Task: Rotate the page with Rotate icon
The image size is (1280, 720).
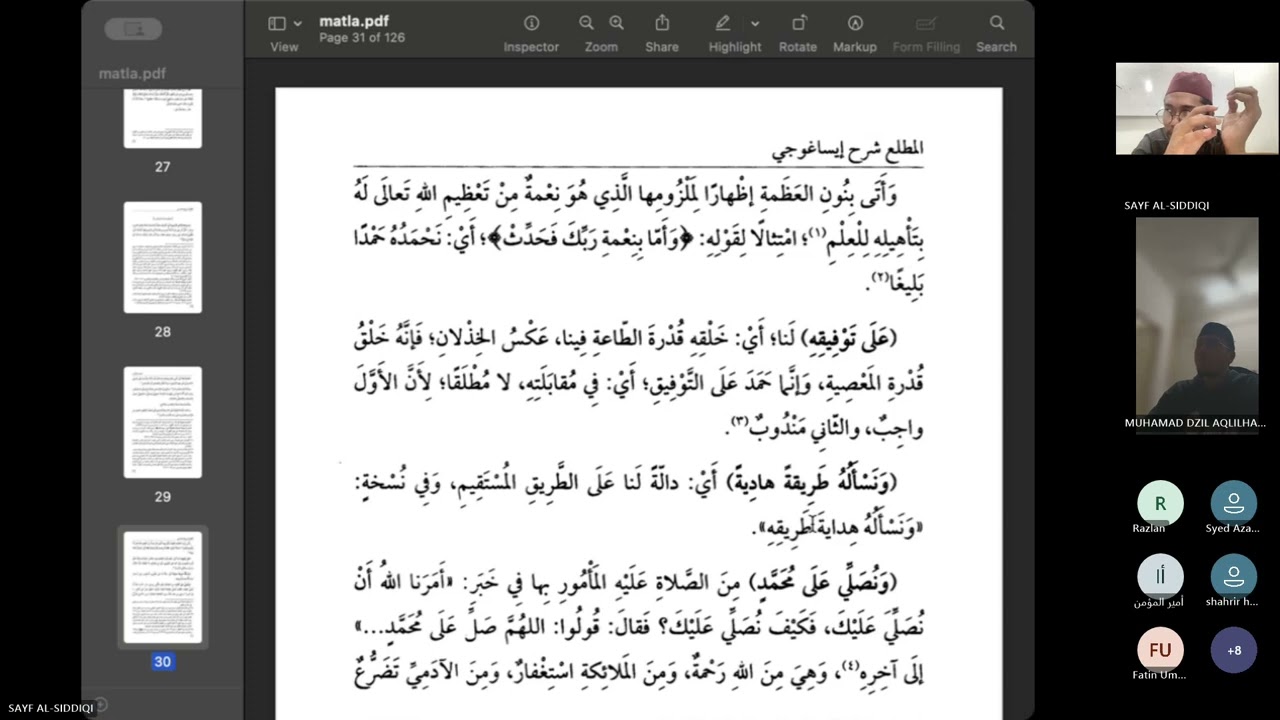Action: click(798, 23)
